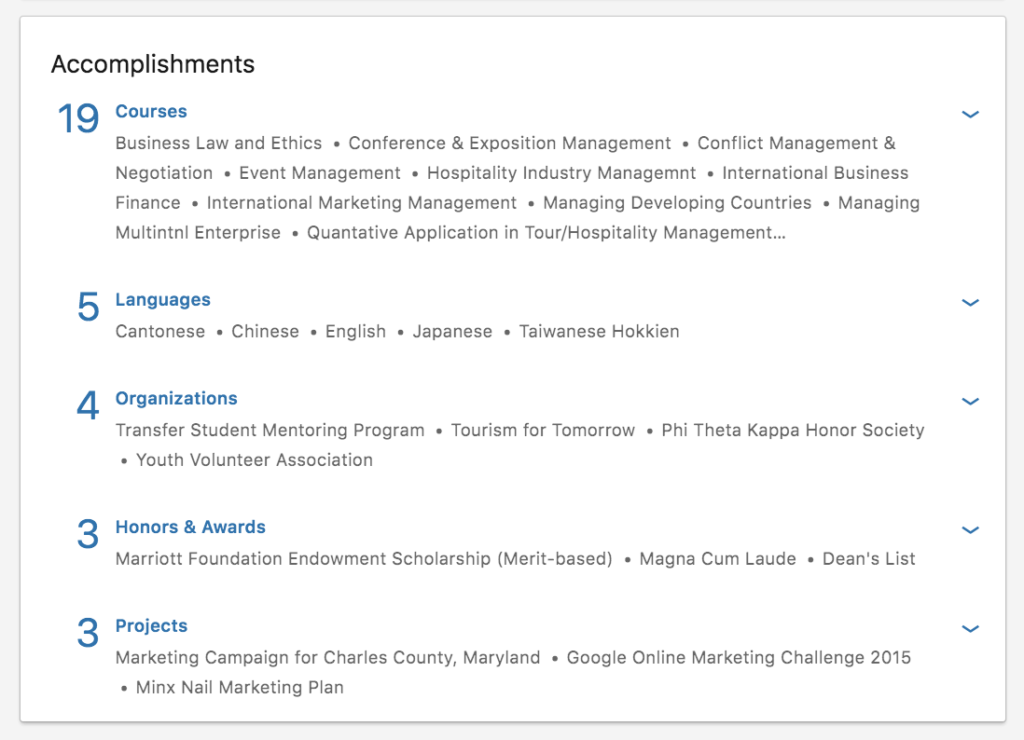Select the Japanese language entry
Image resolution: width=1024 pixels, height=740 pixels.
pyautogui.click(x=452, y=330)
